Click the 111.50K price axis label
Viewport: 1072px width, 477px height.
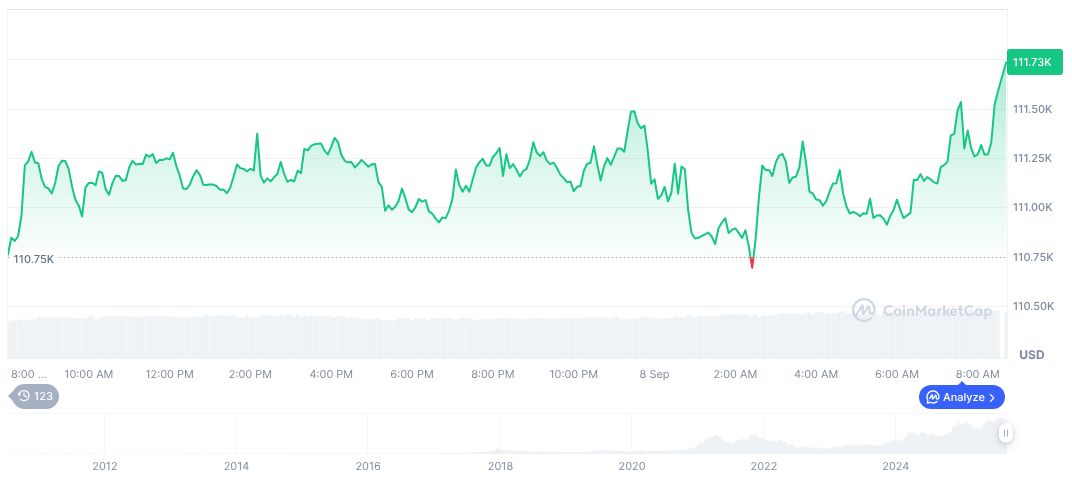pos(1032,109)
